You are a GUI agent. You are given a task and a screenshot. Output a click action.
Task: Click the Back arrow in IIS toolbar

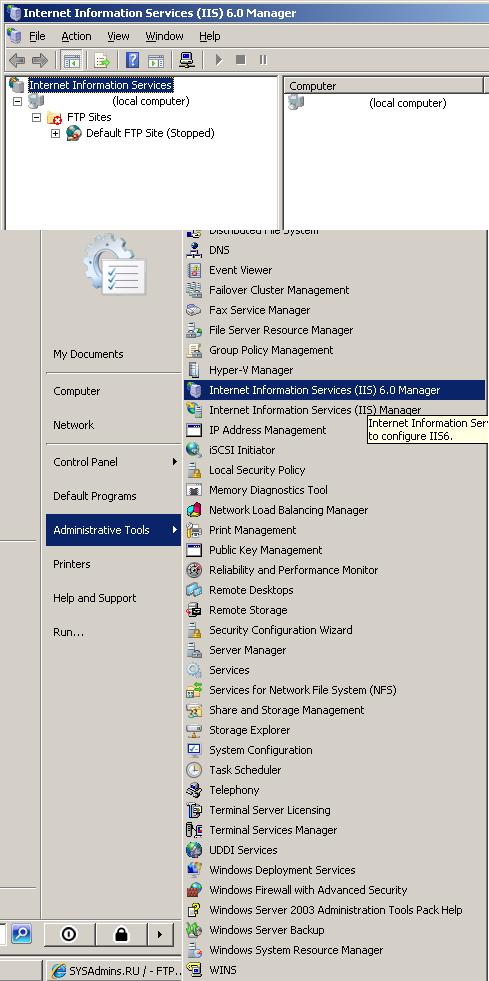point(17,61)
